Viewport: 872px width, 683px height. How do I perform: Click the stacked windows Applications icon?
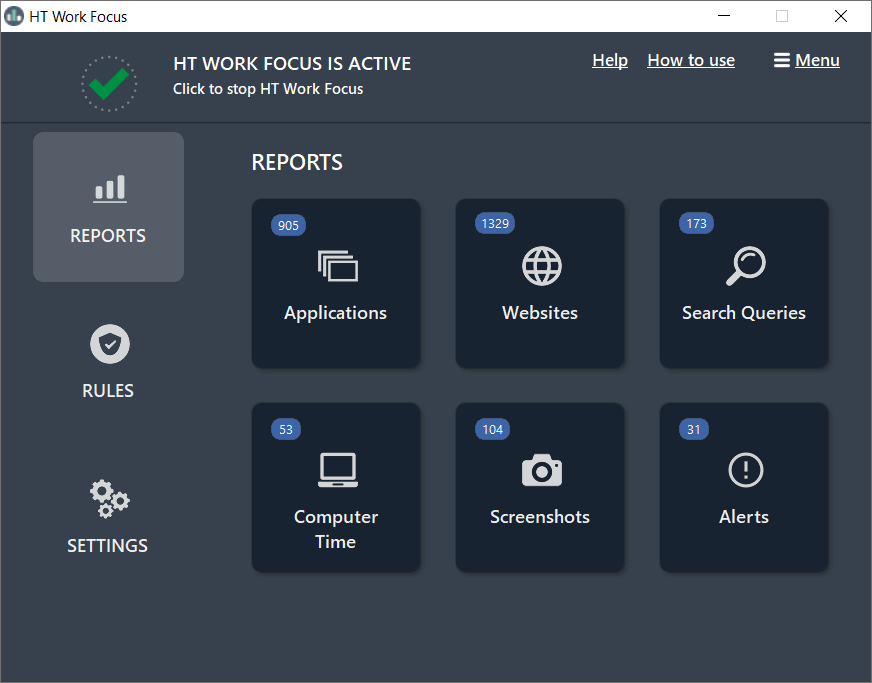tap(338, 266)
